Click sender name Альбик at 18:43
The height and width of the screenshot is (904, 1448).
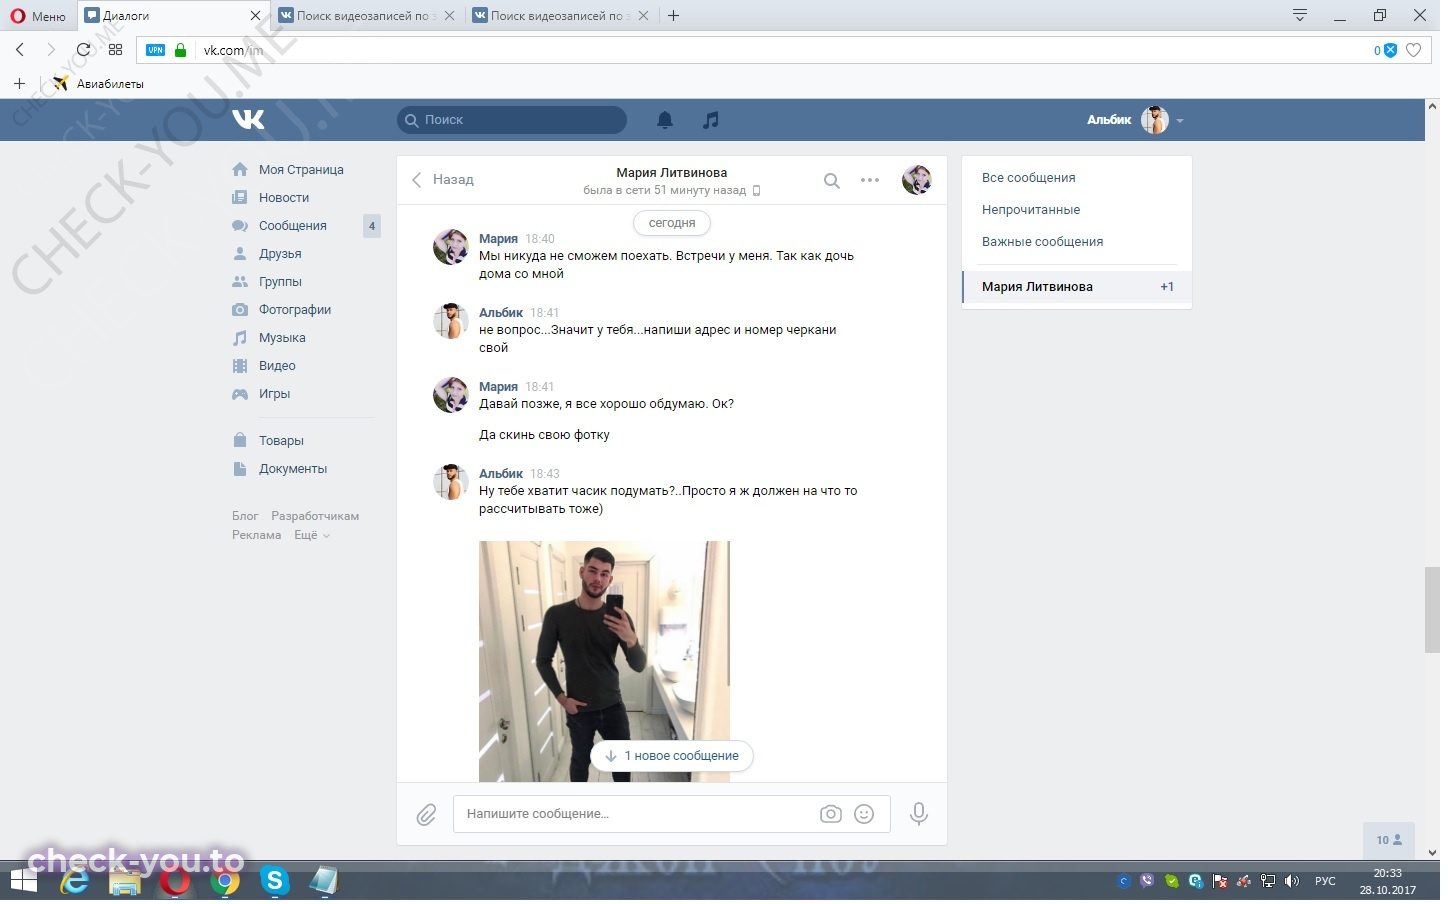click(501, 474)
